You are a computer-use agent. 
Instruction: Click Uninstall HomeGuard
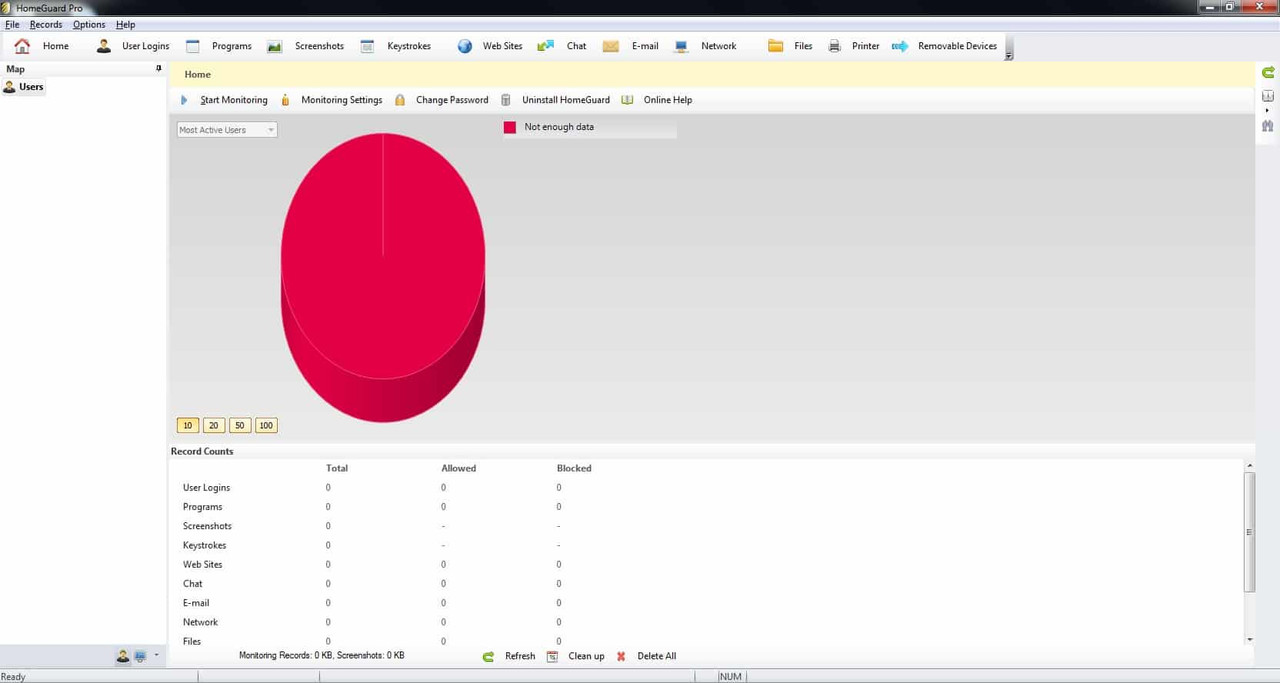[x=566, y=100]
